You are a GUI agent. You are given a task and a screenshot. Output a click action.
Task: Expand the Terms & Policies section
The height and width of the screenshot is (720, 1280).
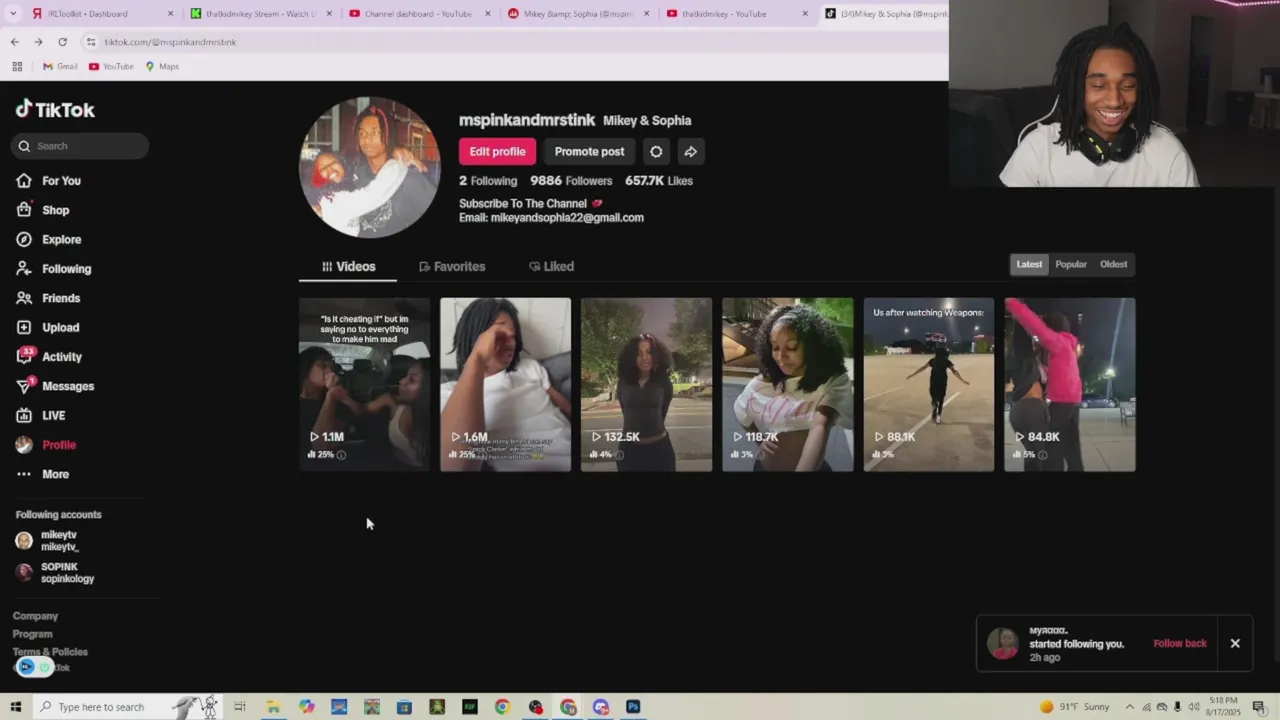[x=50, y=652]
